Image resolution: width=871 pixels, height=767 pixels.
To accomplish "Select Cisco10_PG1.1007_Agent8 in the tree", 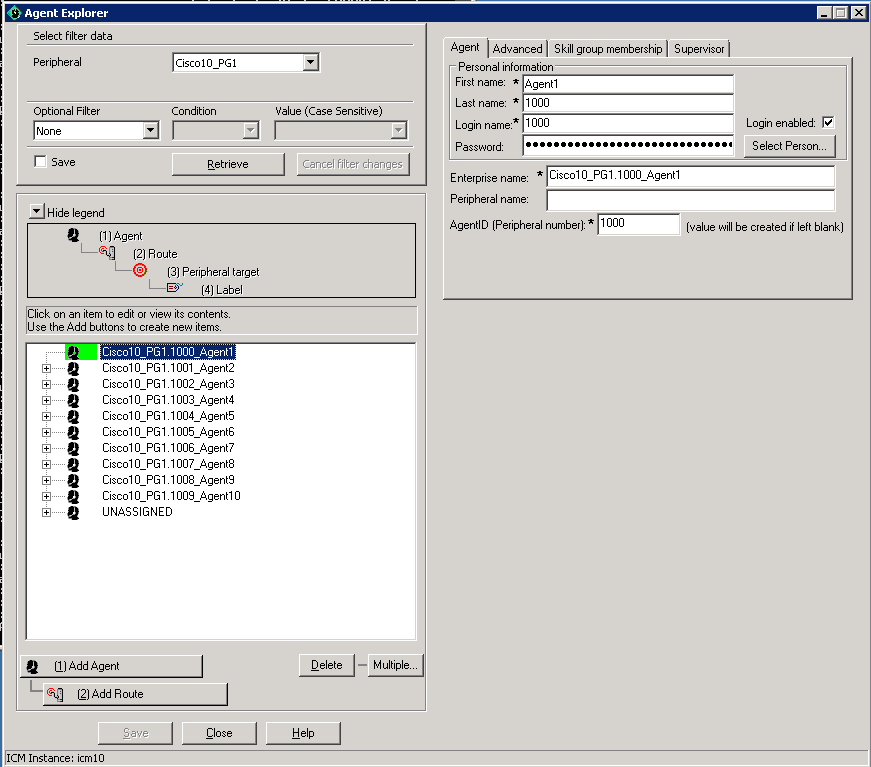I will click(x=168, y=464).
